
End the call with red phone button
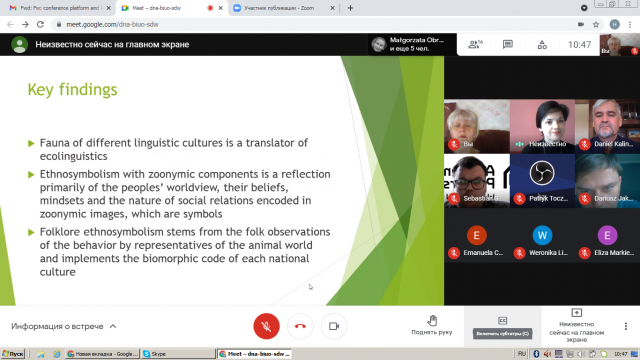[x=300, y=326]
